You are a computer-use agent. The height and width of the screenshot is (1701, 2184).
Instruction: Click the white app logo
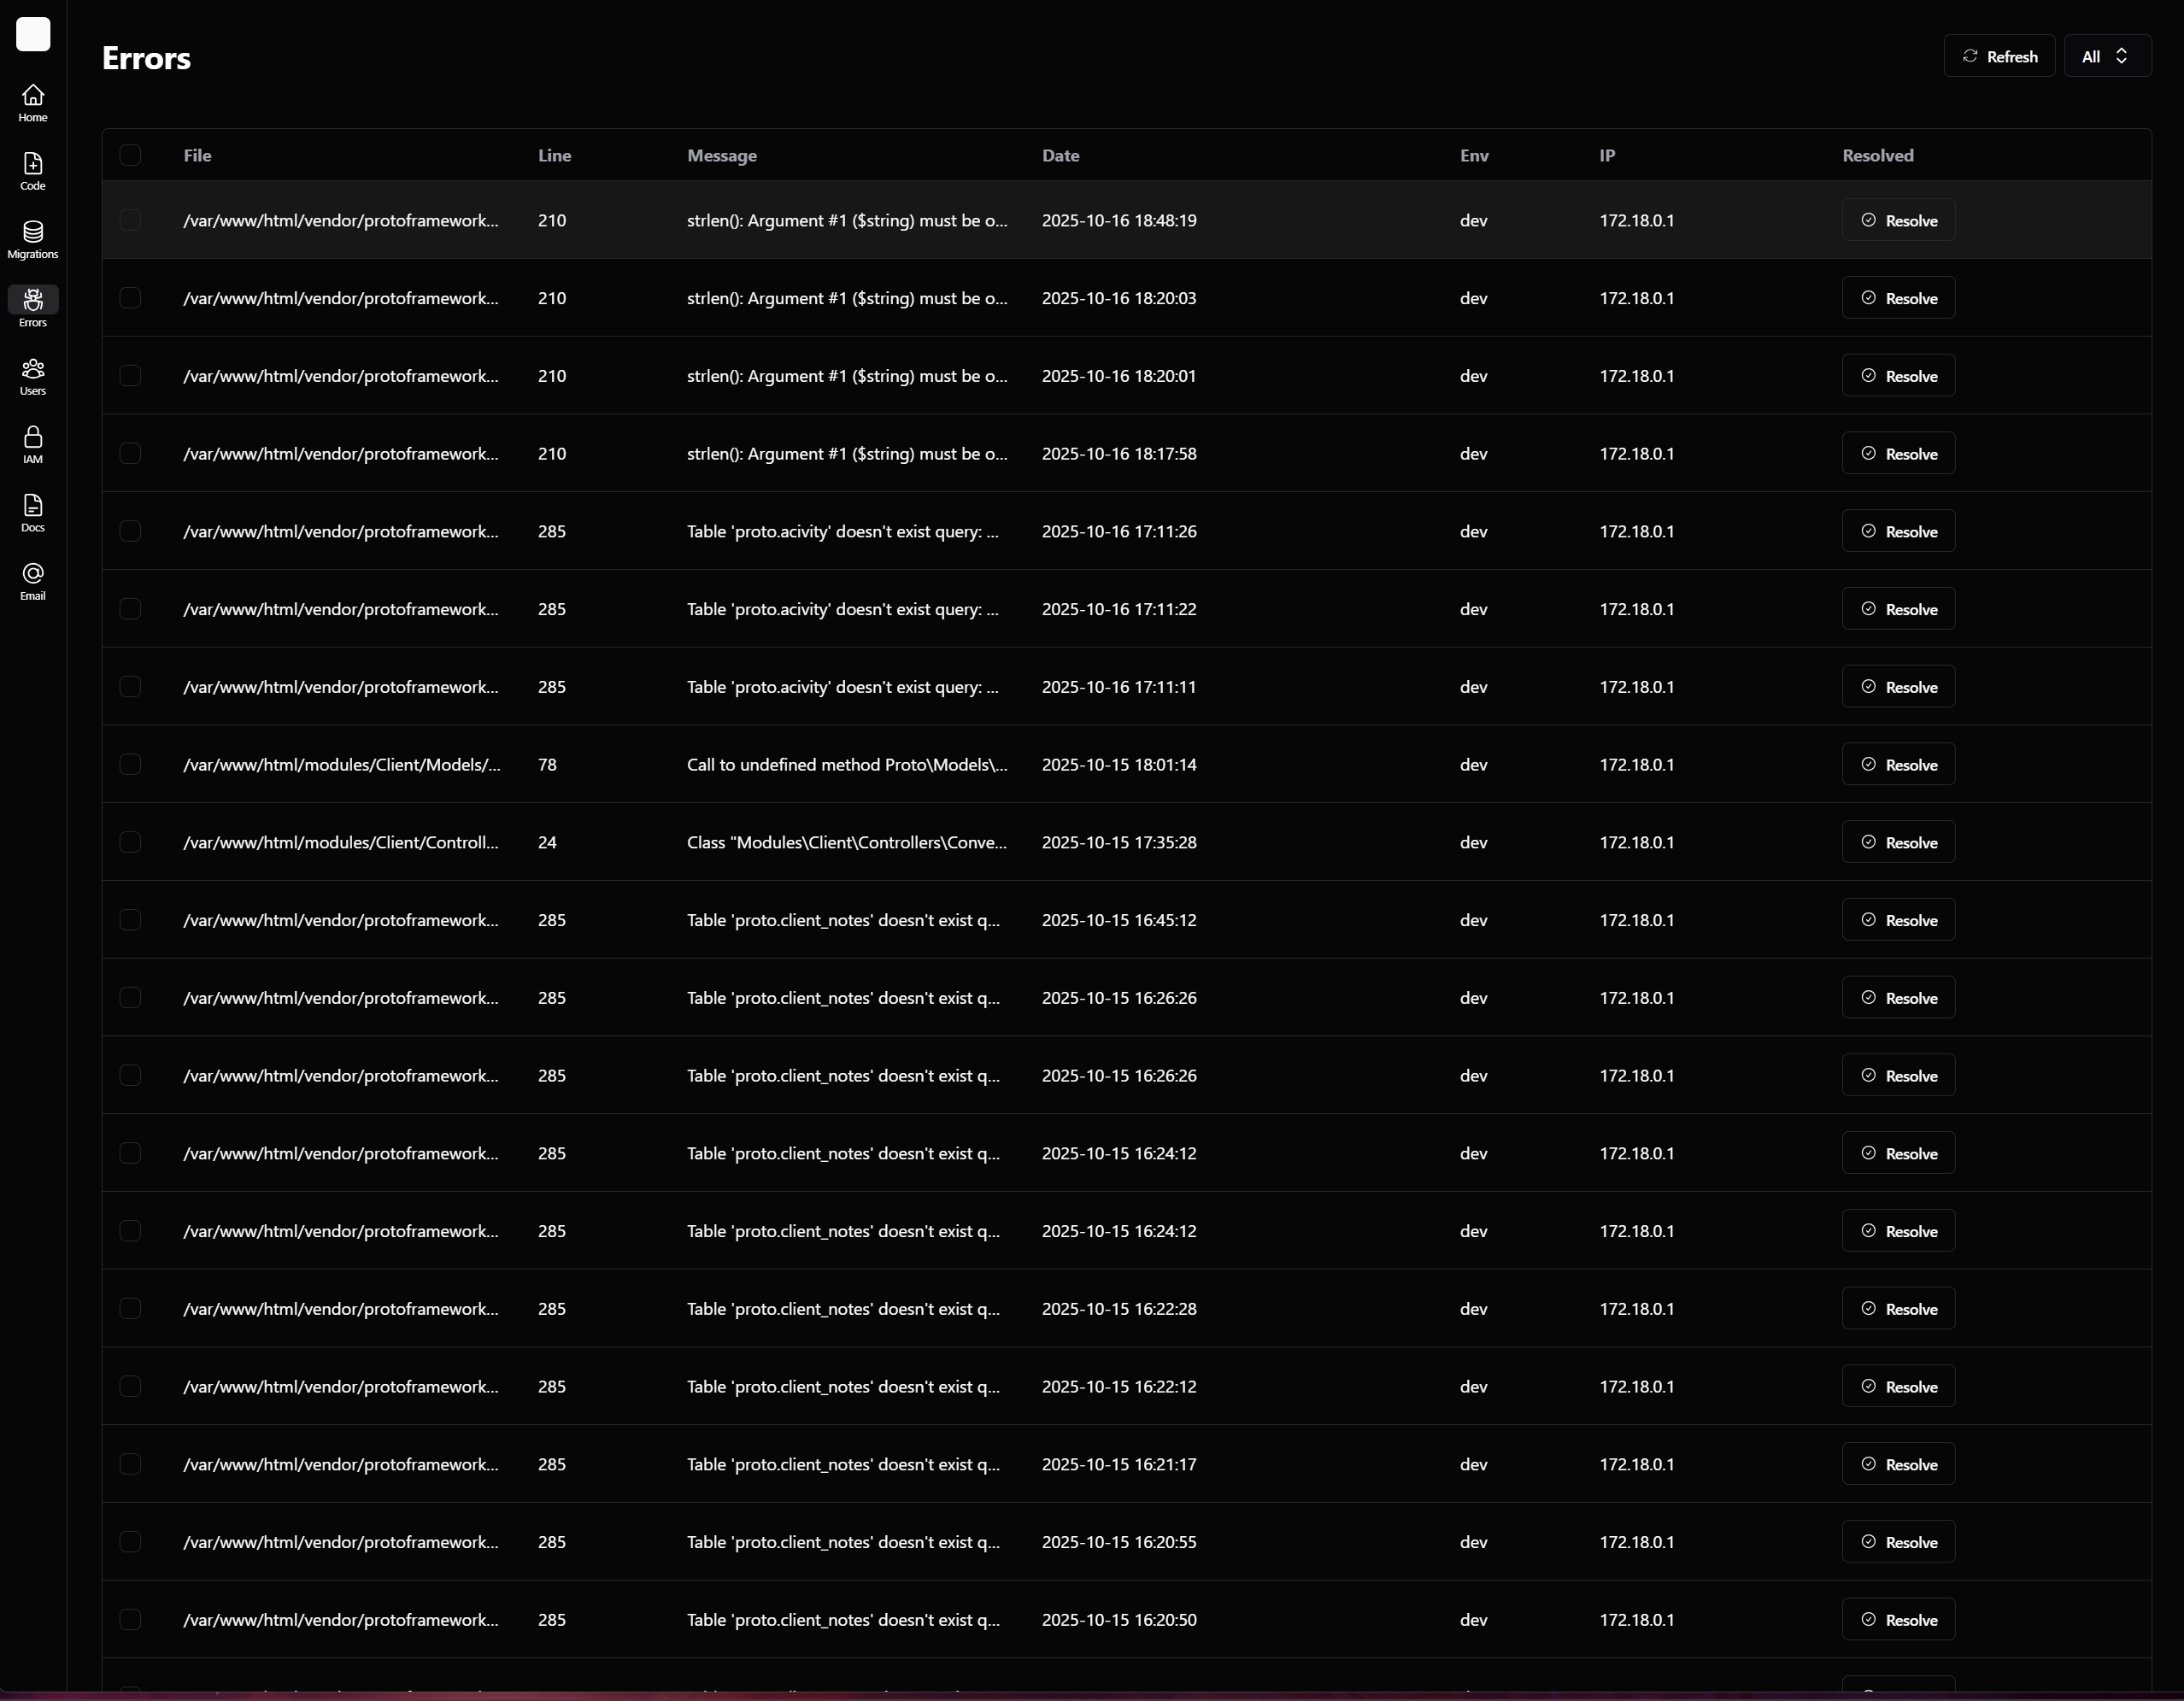click(x=33, y=34)
